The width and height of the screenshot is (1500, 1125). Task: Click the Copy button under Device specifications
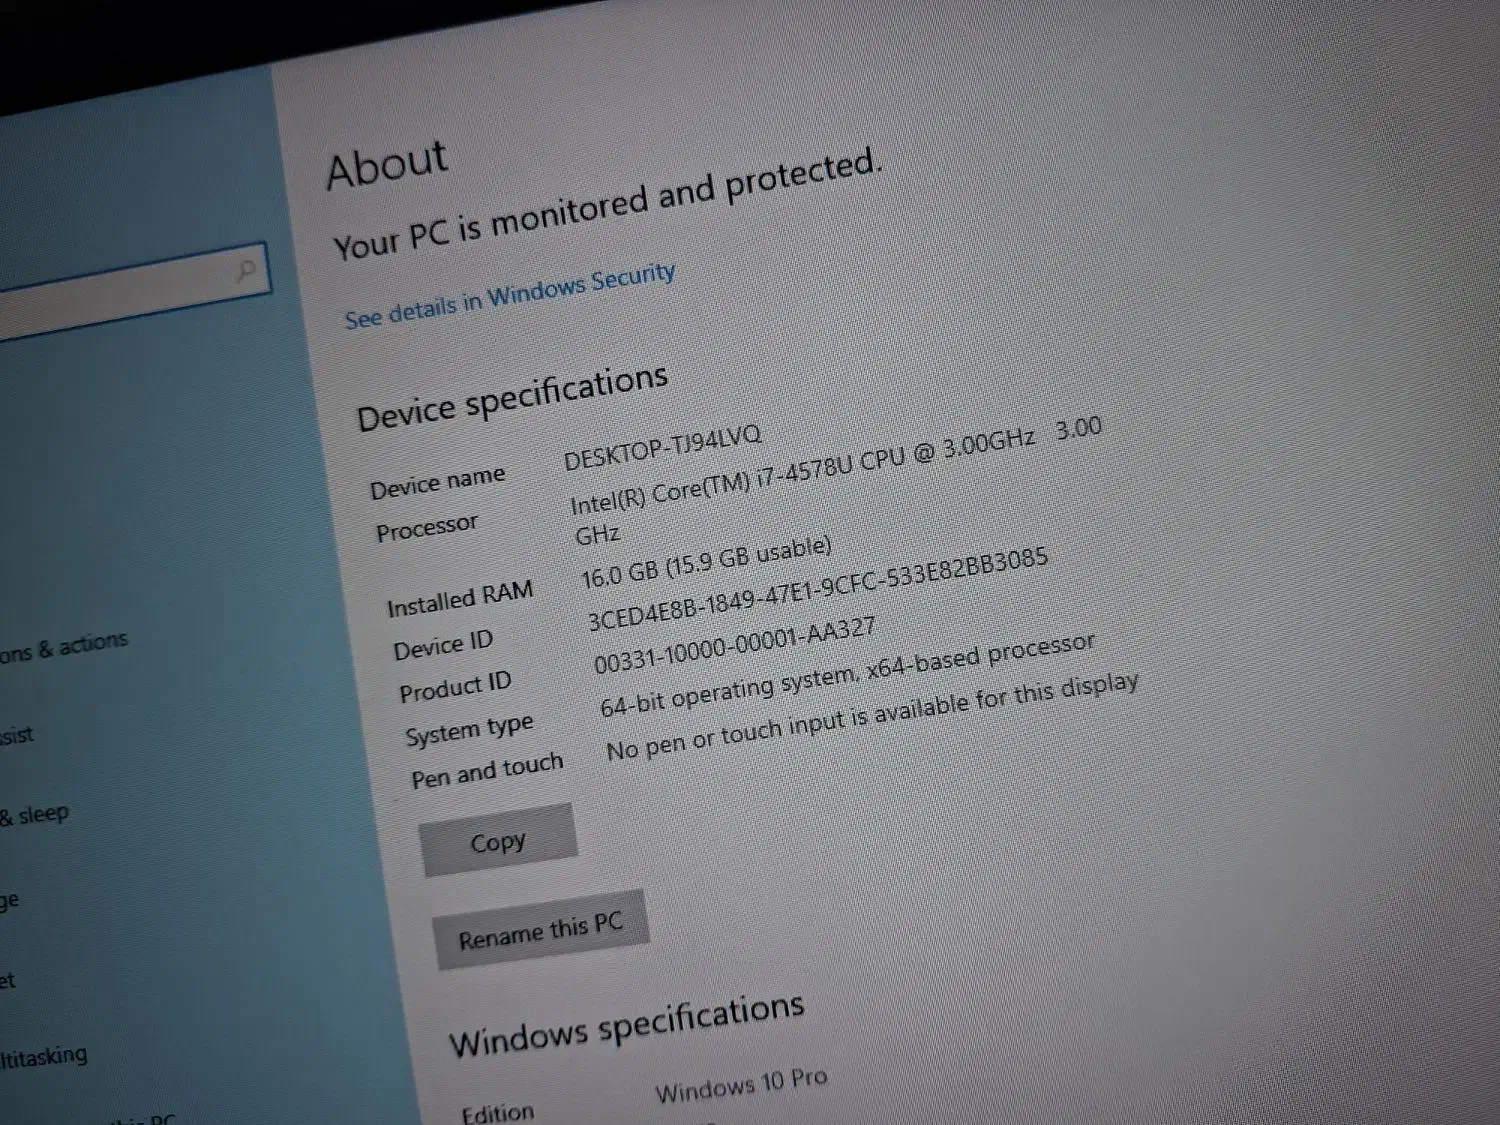pyautogui.click(x=497, y=841)
